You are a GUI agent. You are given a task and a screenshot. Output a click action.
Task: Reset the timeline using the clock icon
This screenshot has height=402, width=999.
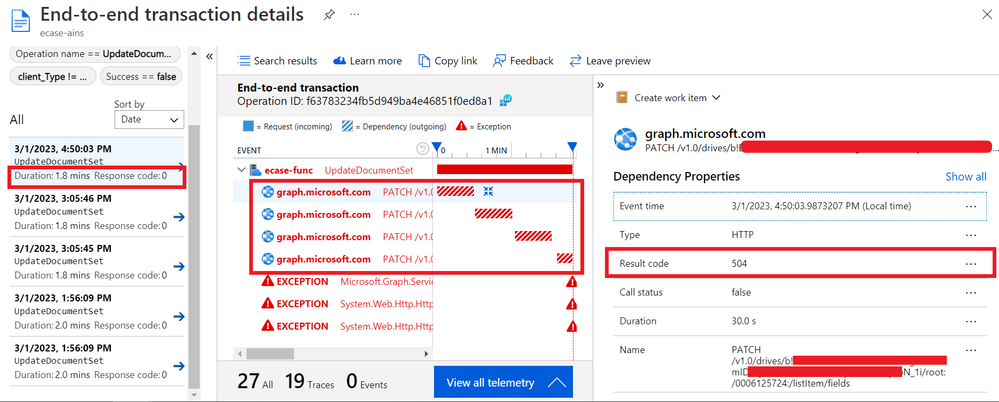[422, 149]
